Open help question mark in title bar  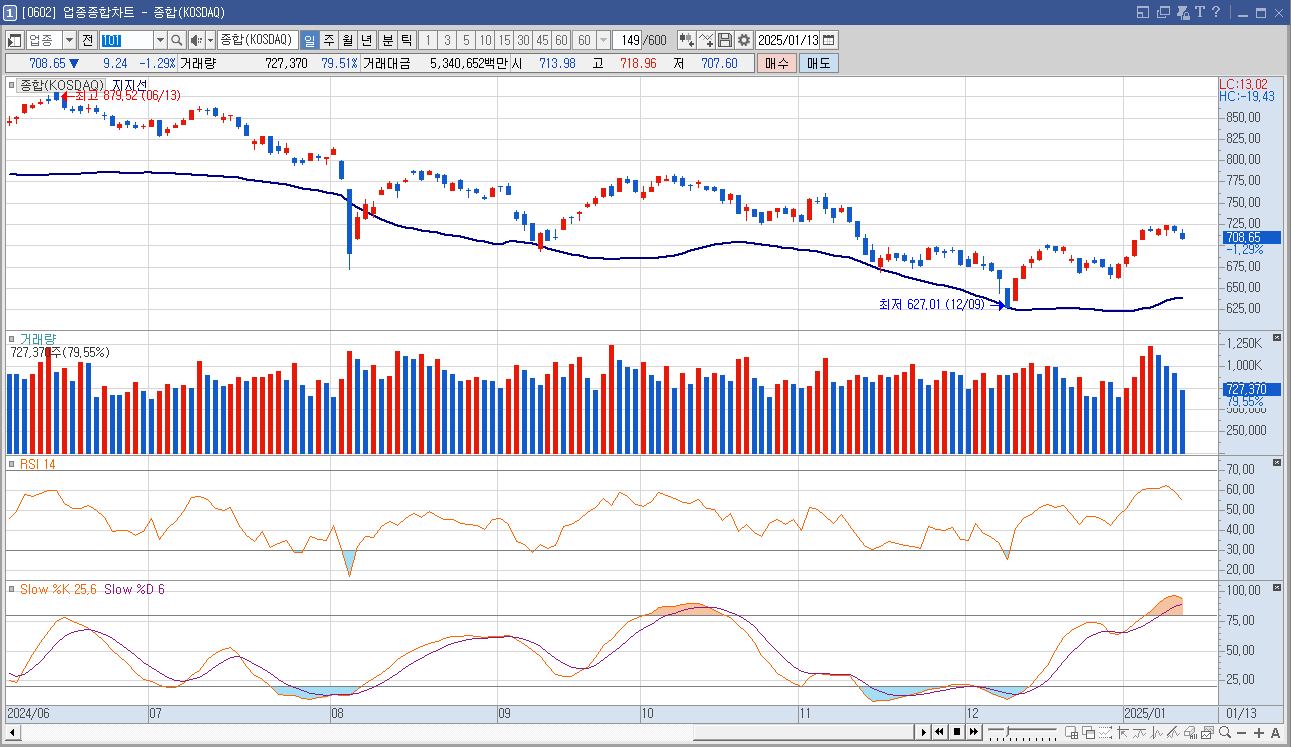coord(1216,12)
